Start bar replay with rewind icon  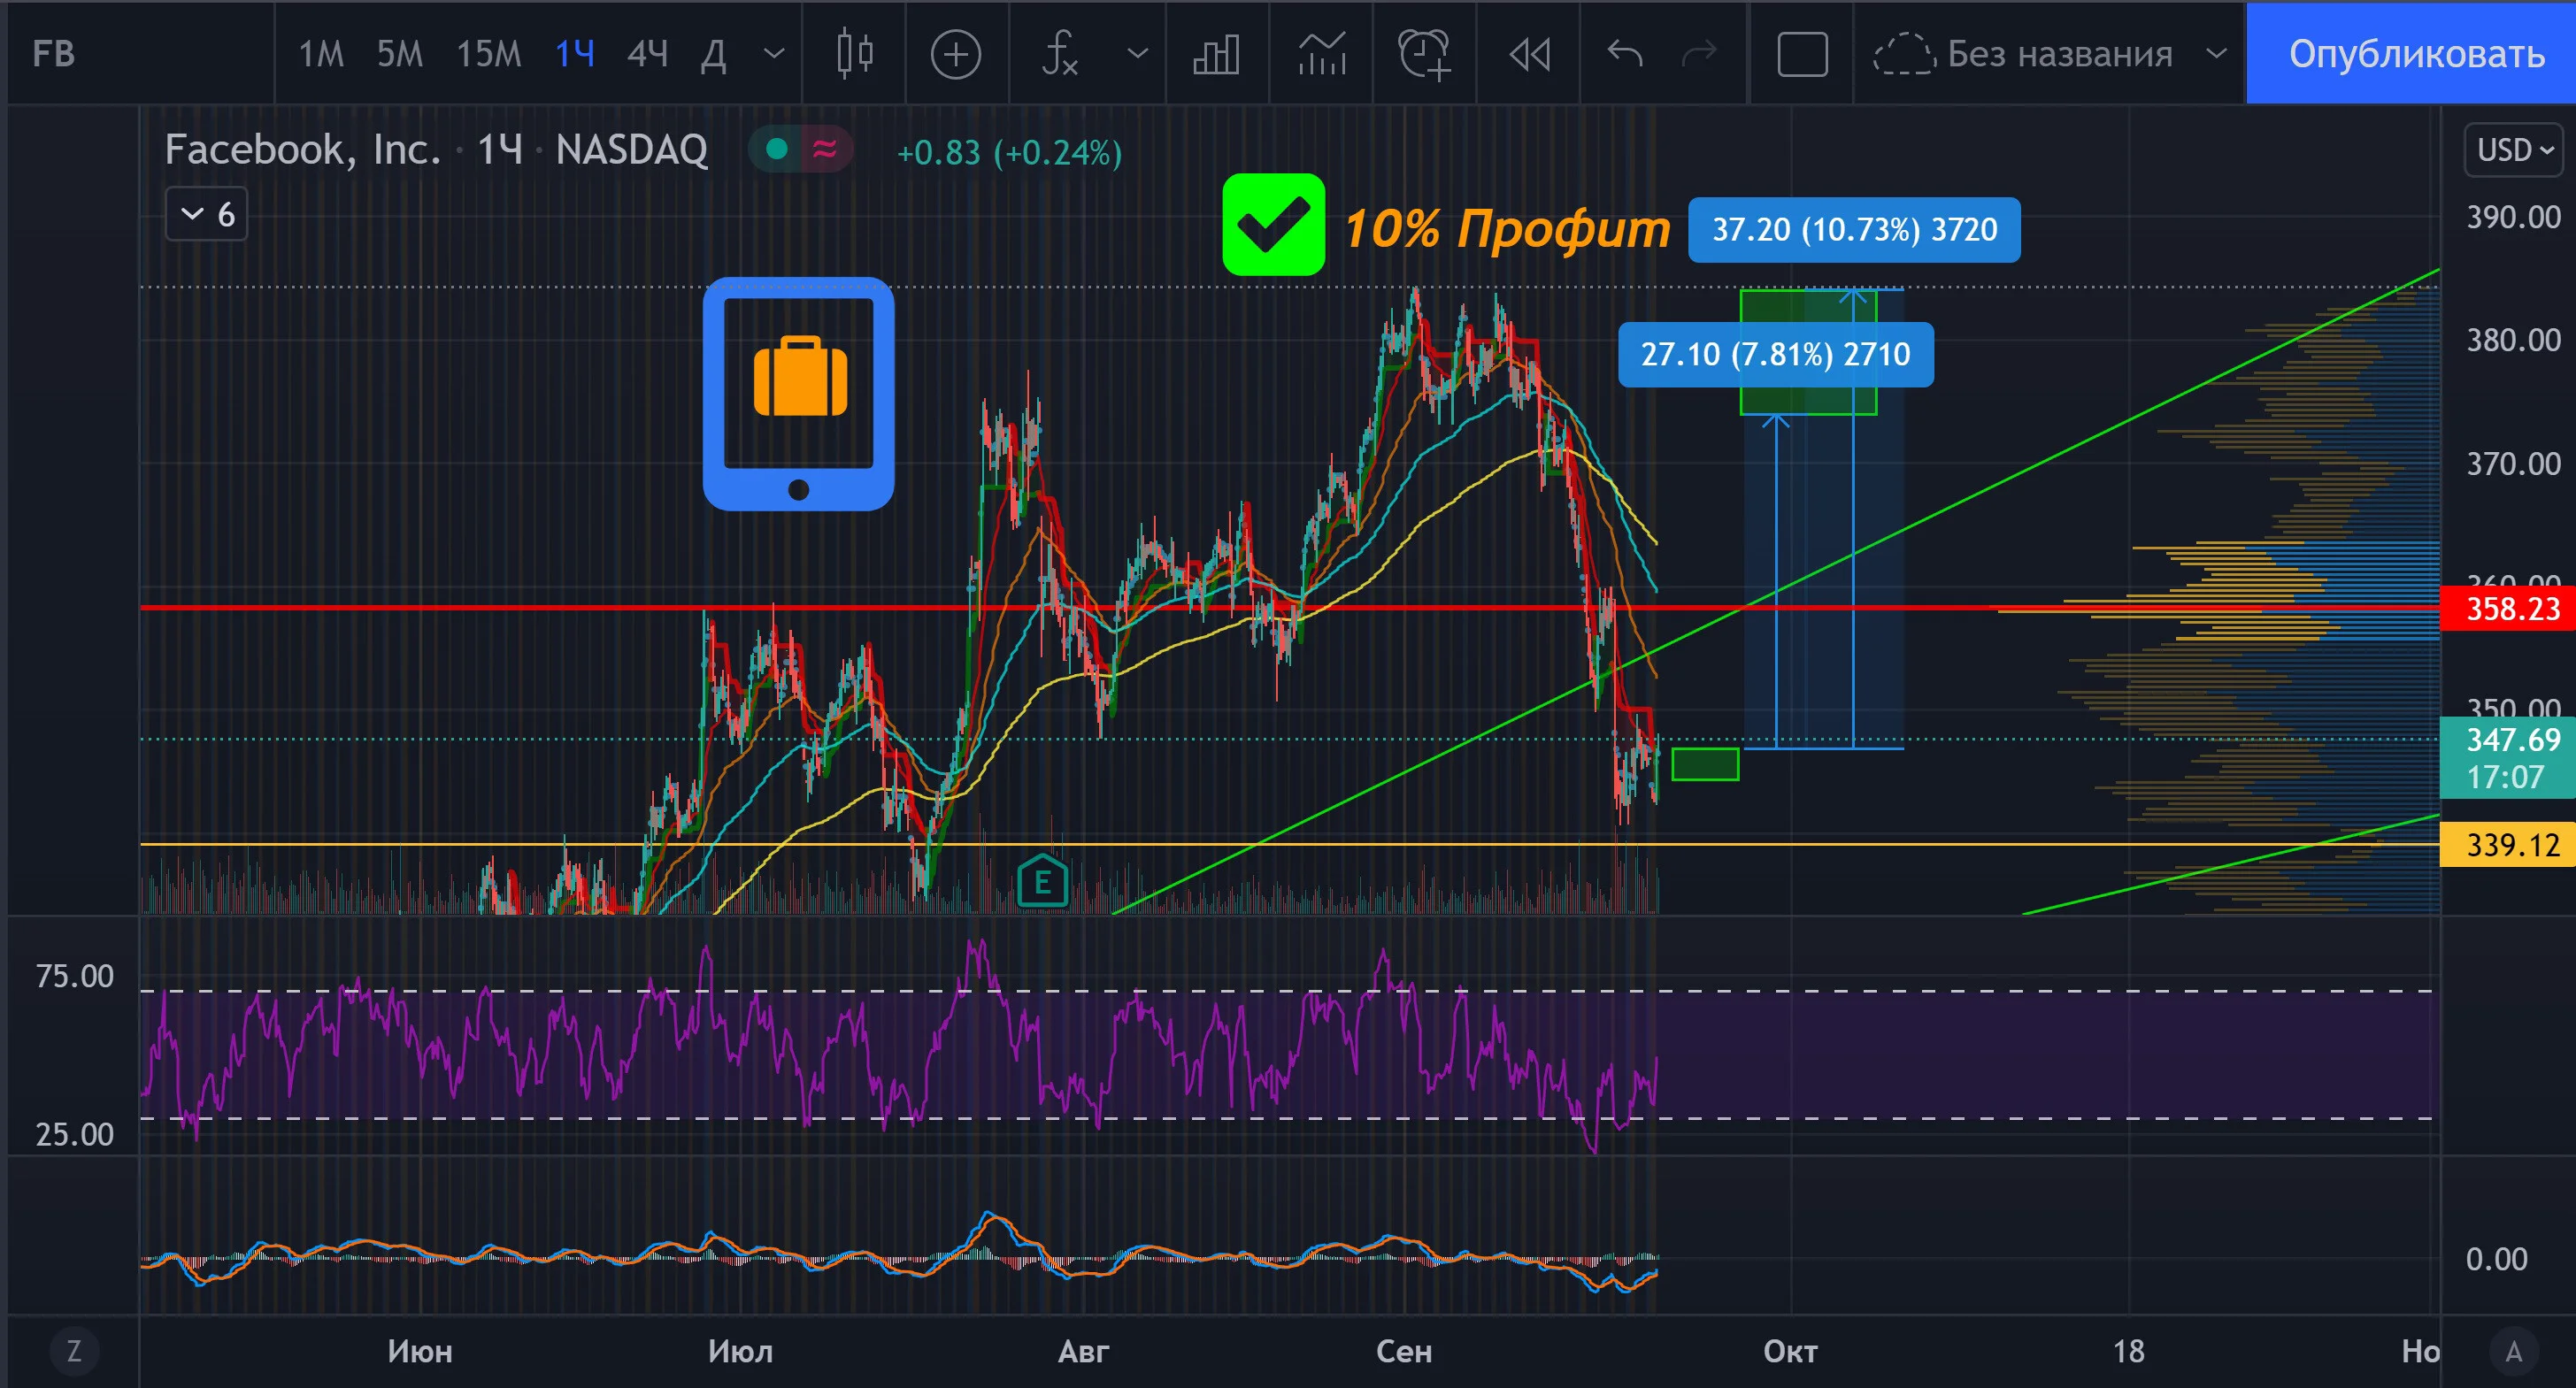1529,54
